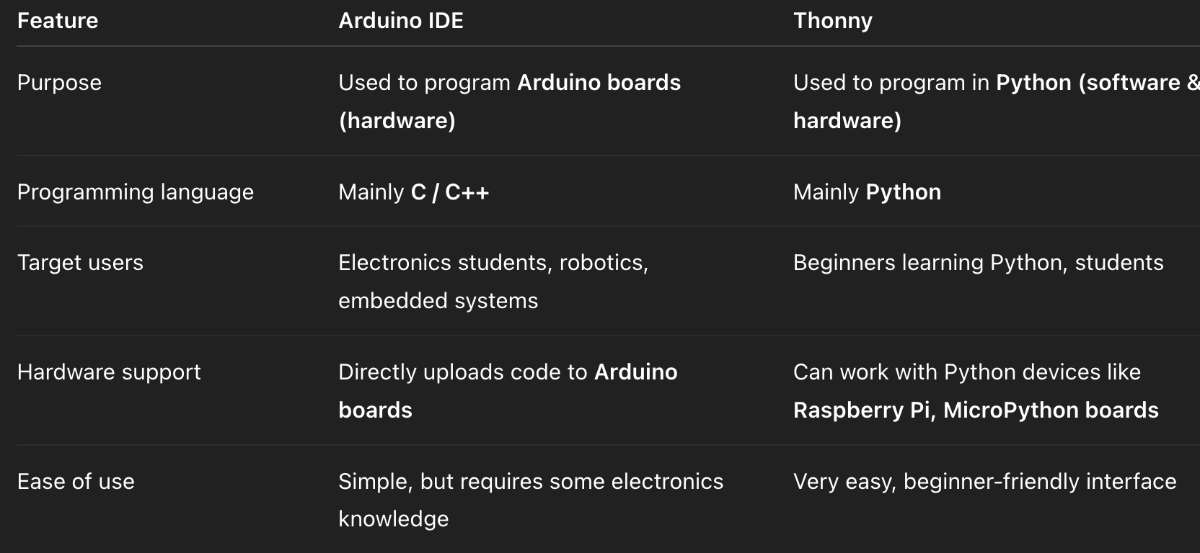Click 'Used to program Arduino boards' text

(x=509, y=83)
